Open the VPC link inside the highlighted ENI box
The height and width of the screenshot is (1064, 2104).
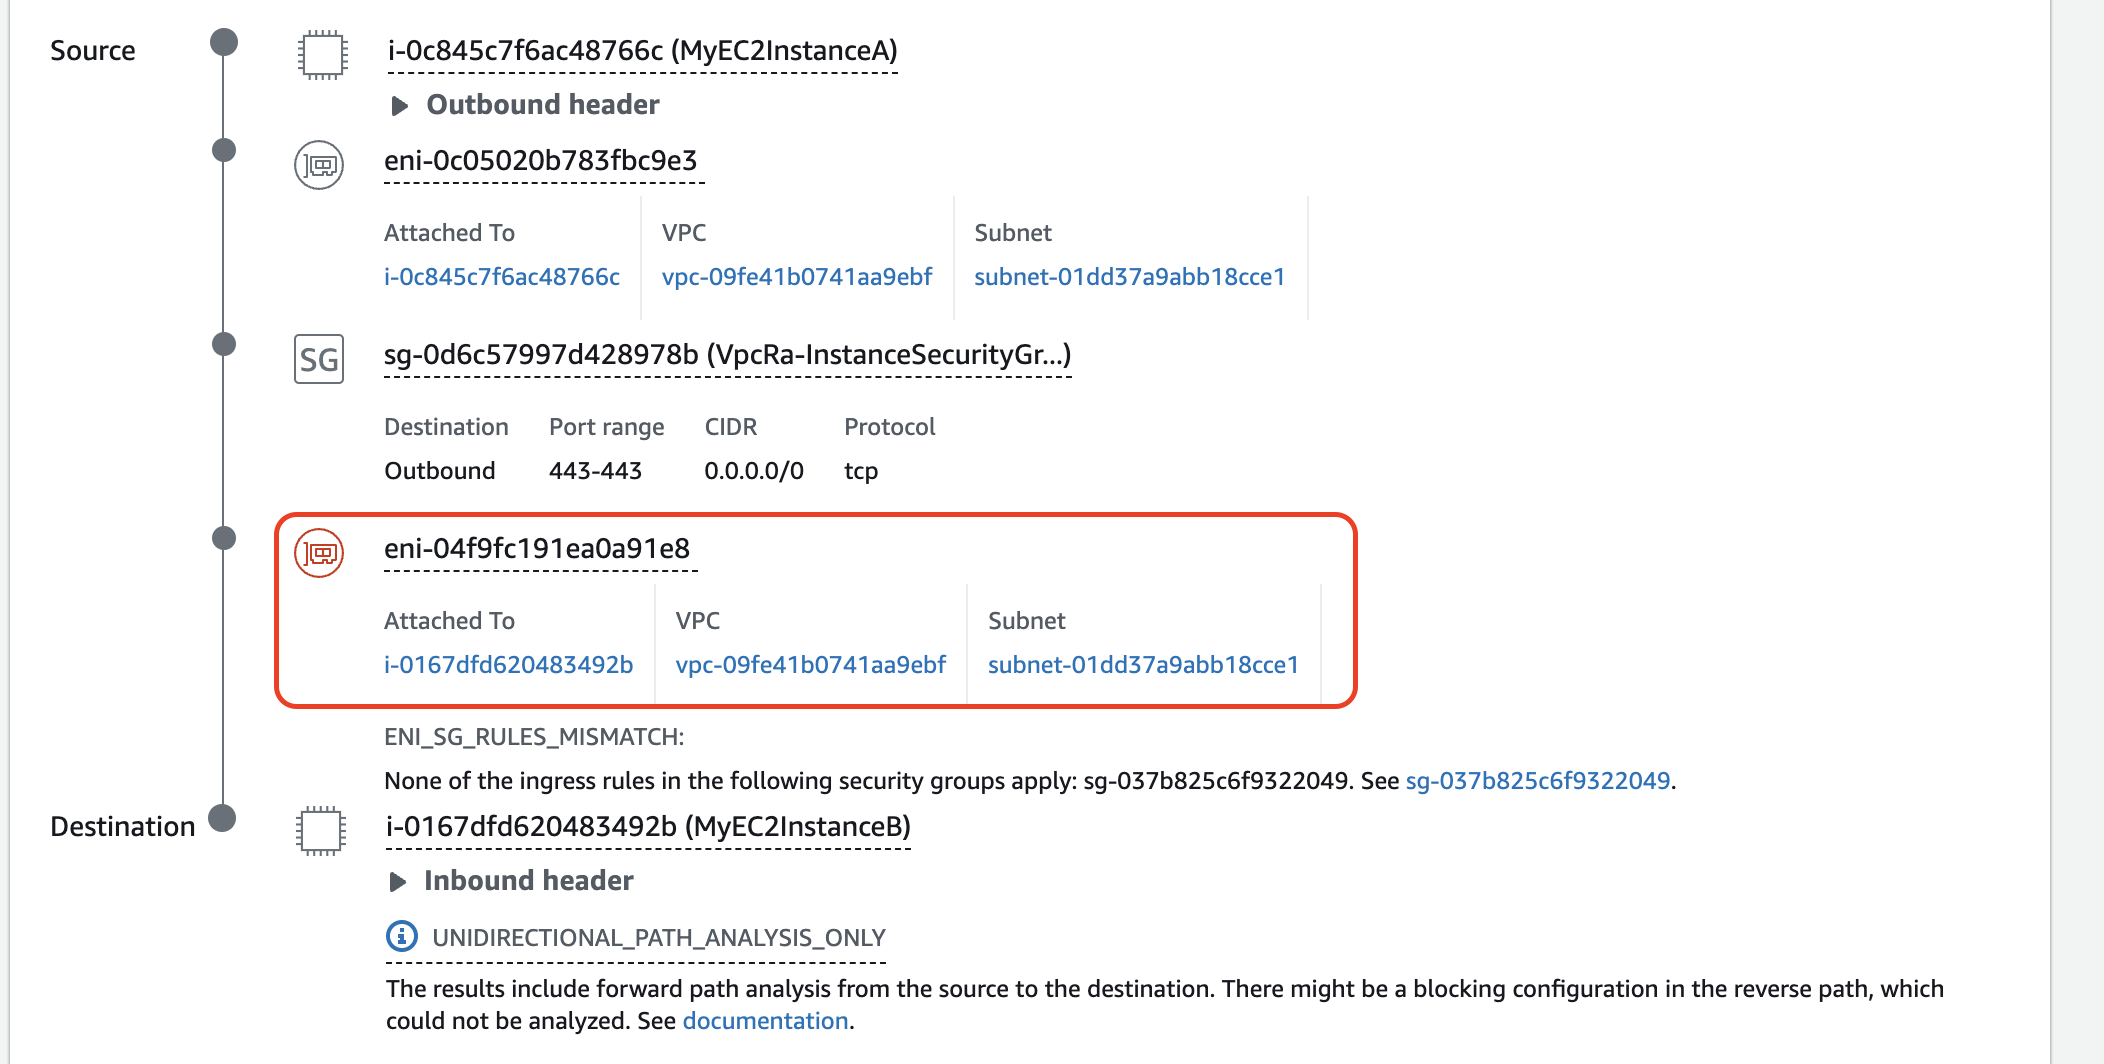click(812, 664)
